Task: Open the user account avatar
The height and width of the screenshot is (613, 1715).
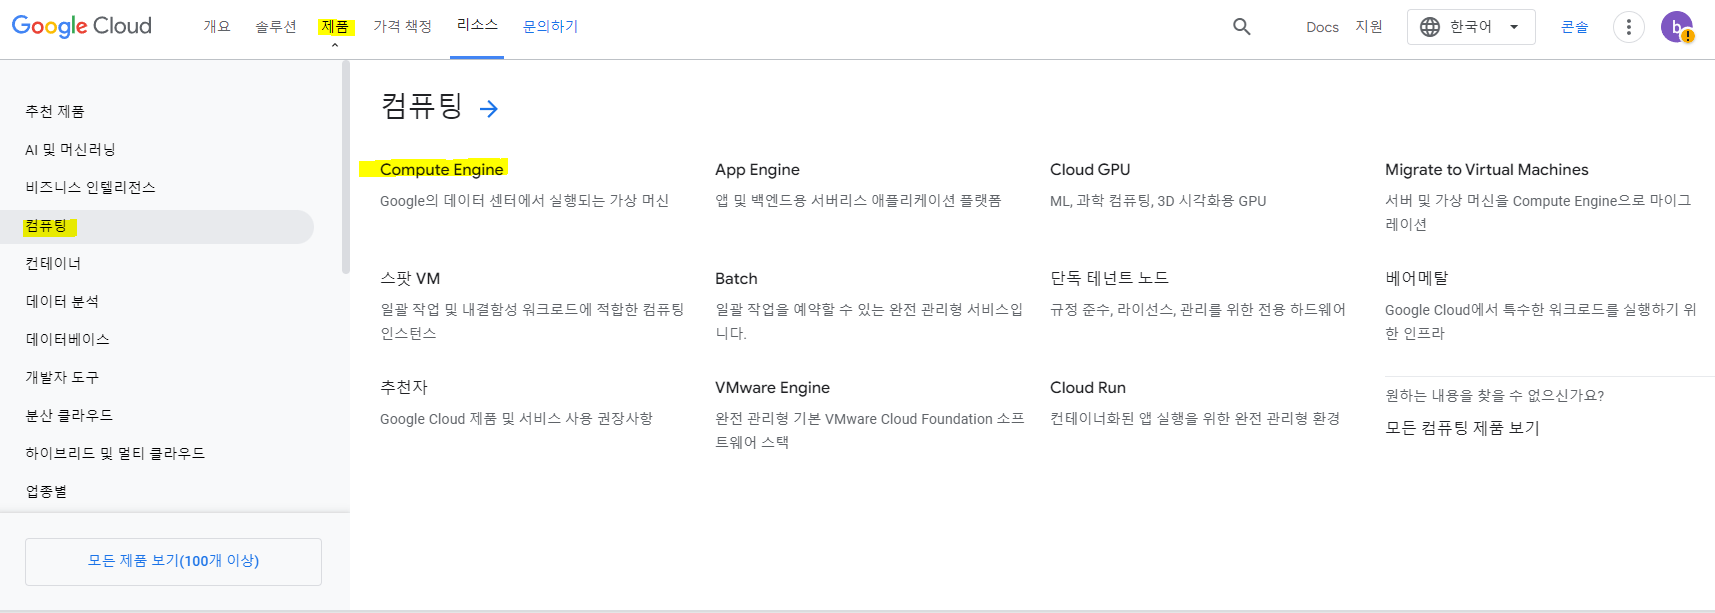Action: pos(1677,27)
